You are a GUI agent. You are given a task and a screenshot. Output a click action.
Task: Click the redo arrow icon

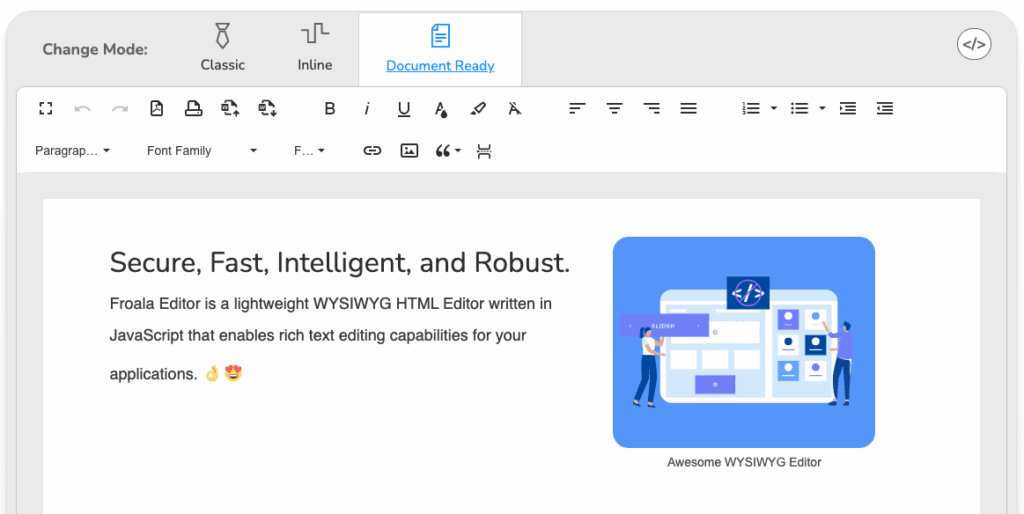coord(120,108)
